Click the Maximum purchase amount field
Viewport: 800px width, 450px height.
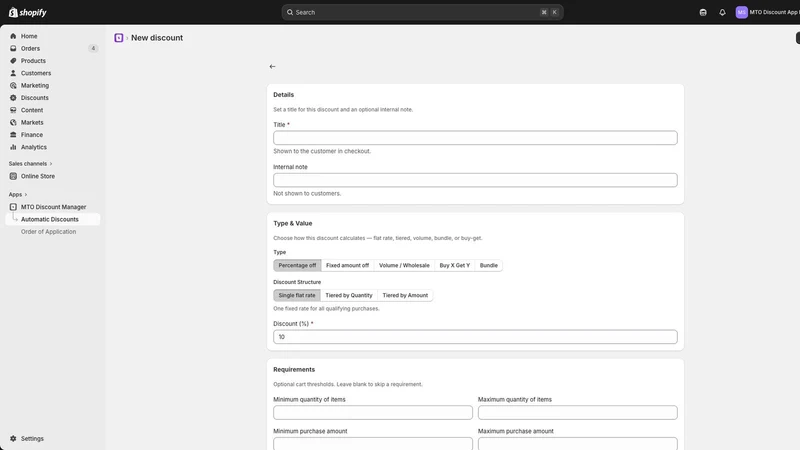(x=578, y=443)
